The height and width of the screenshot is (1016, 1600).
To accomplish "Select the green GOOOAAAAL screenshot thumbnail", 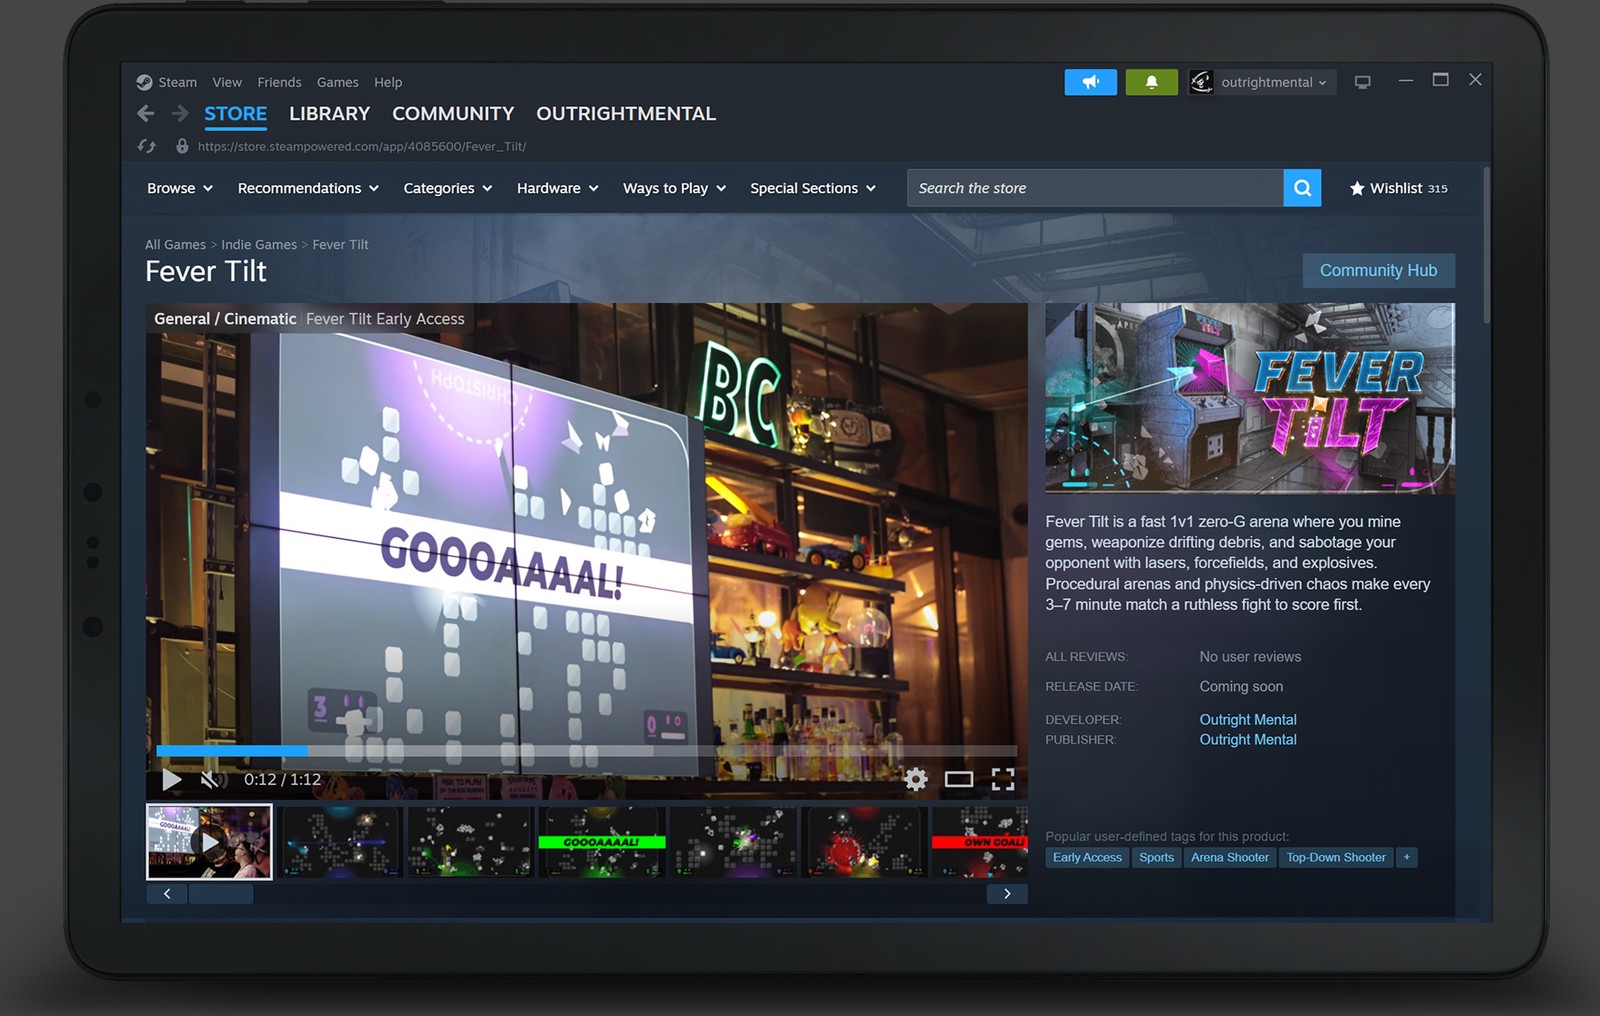I will point(602,842).
